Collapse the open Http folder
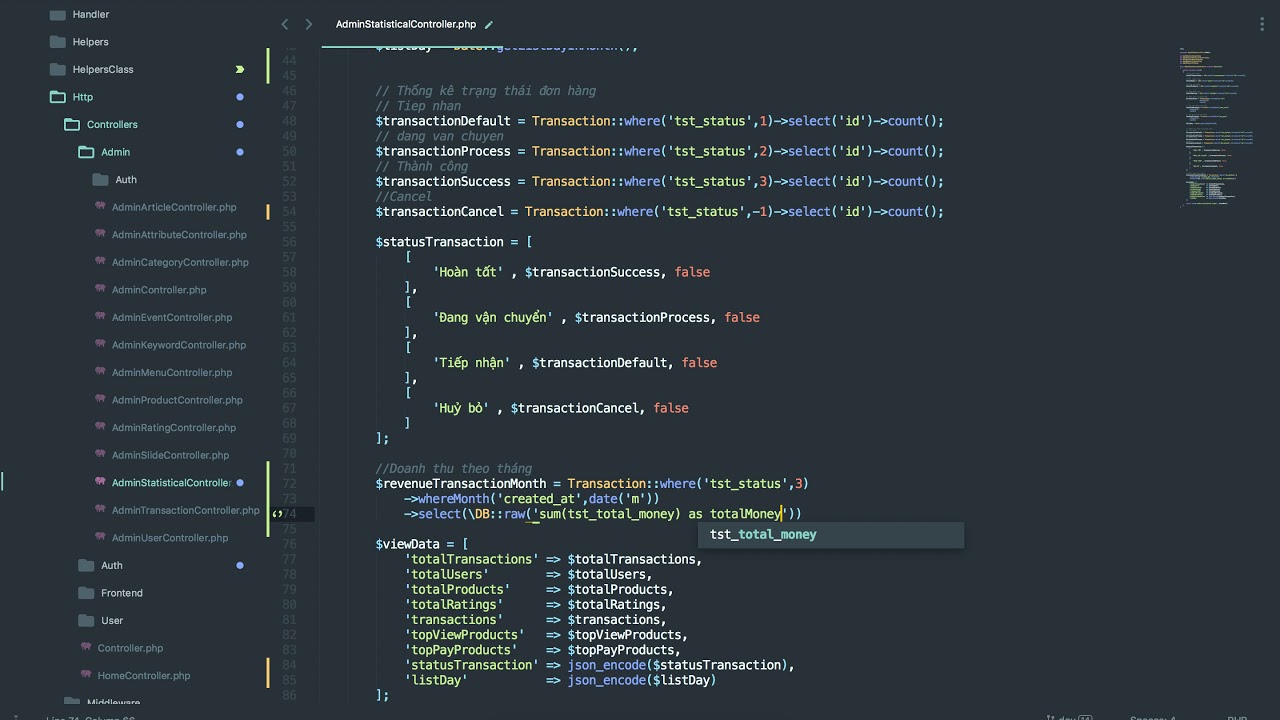Image resolution: width=1280 pixels, height=720 pixels. click(x=57, y=97)
